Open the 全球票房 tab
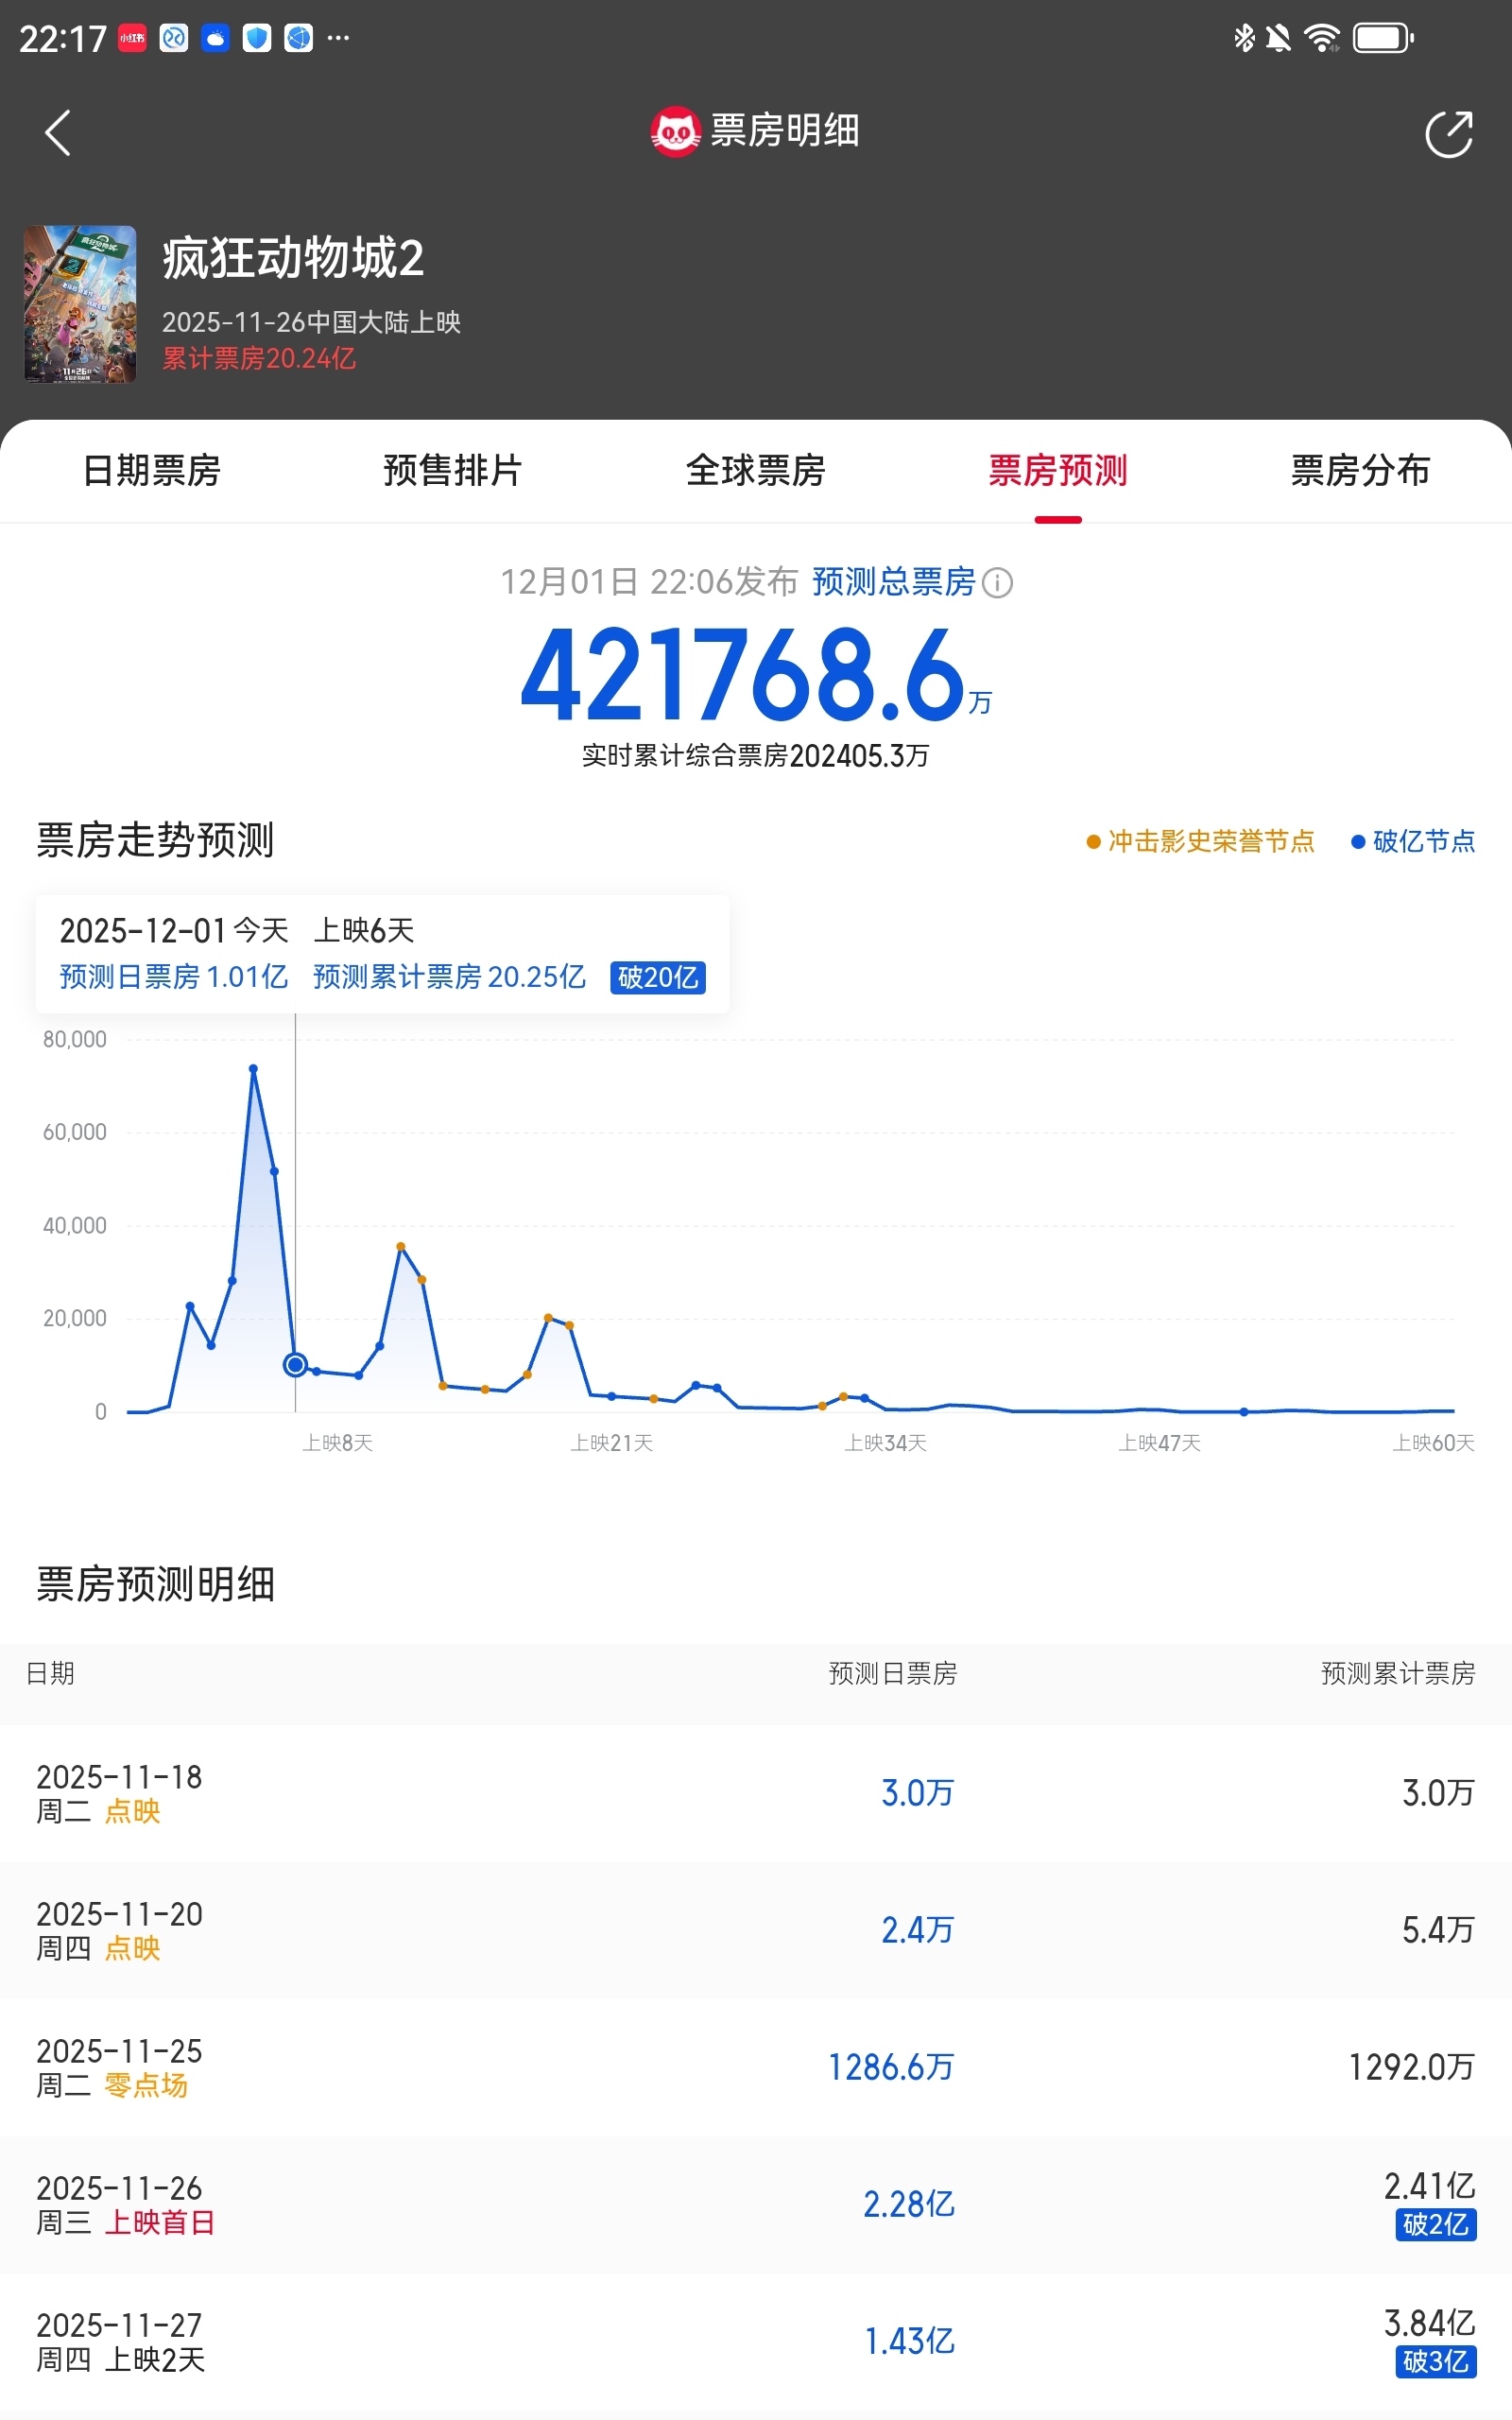The height and width of the screenshot is (2420, 1512). 756,470
